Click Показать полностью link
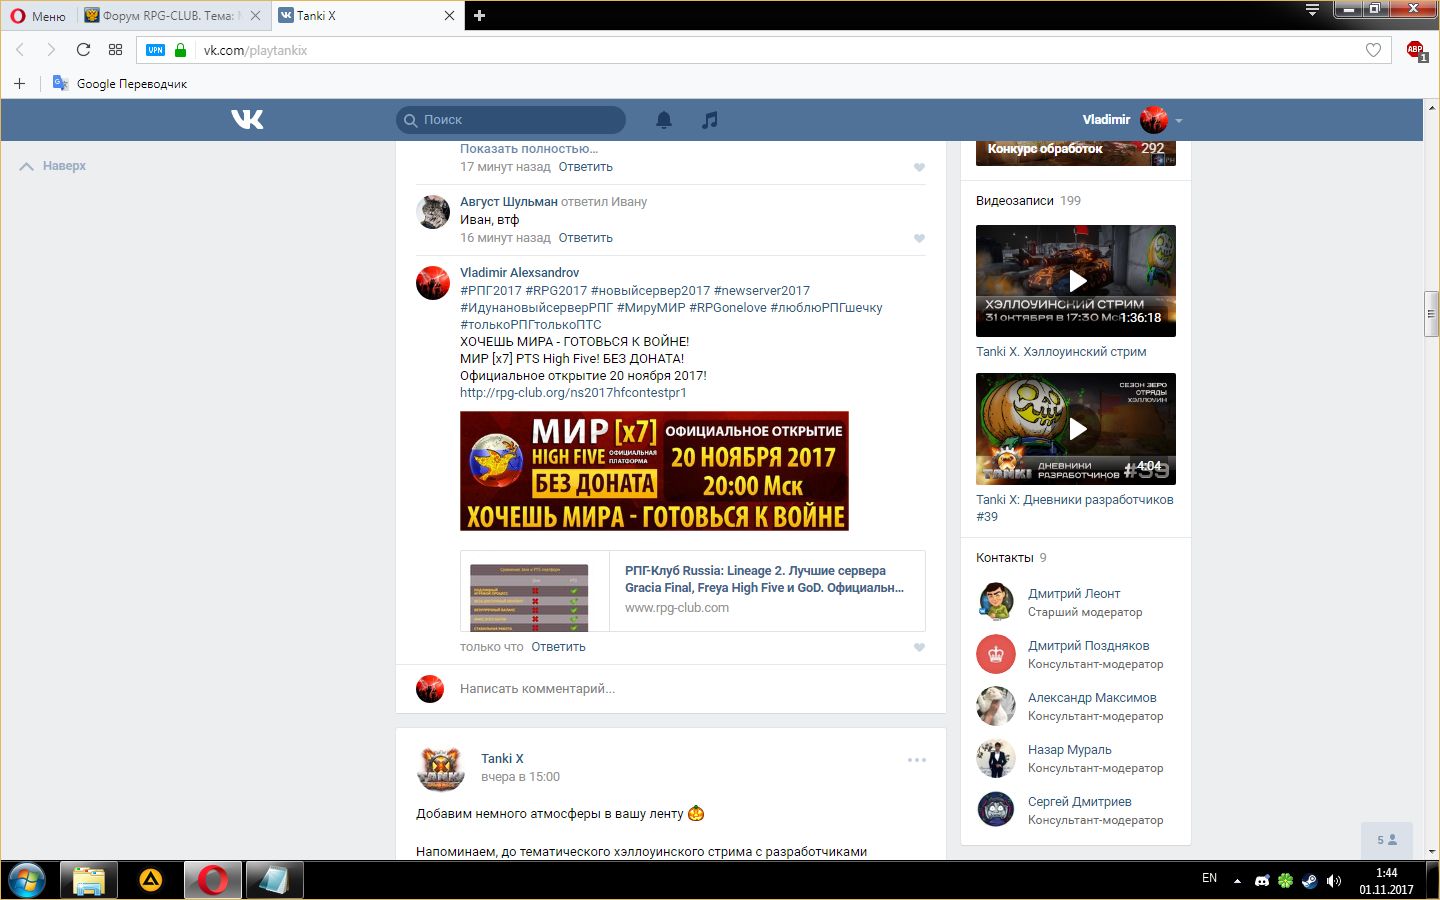The width and height of the screenshot is (1440, 900). [x=529, y=149]
